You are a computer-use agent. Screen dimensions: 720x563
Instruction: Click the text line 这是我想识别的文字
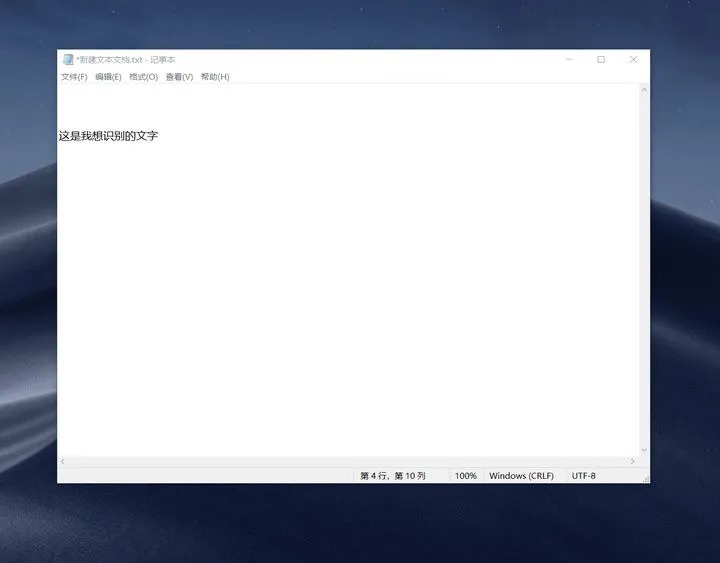(108, 135)
